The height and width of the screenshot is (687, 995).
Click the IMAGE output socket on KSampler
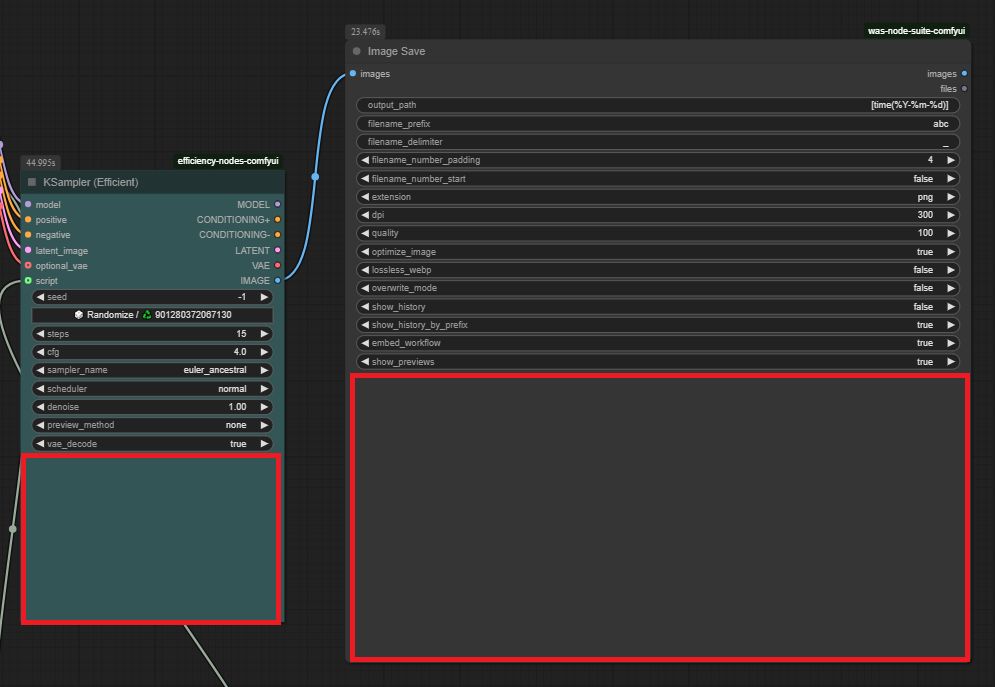[x=277, y=280]
